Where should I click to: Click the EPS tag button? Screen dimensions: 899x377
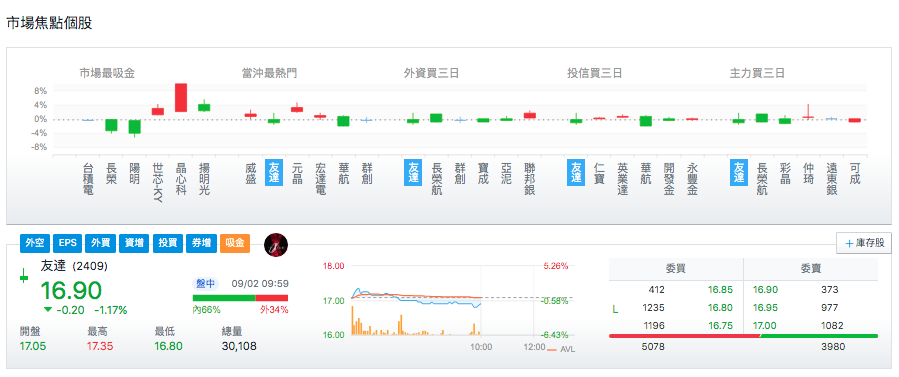(68, 244)
